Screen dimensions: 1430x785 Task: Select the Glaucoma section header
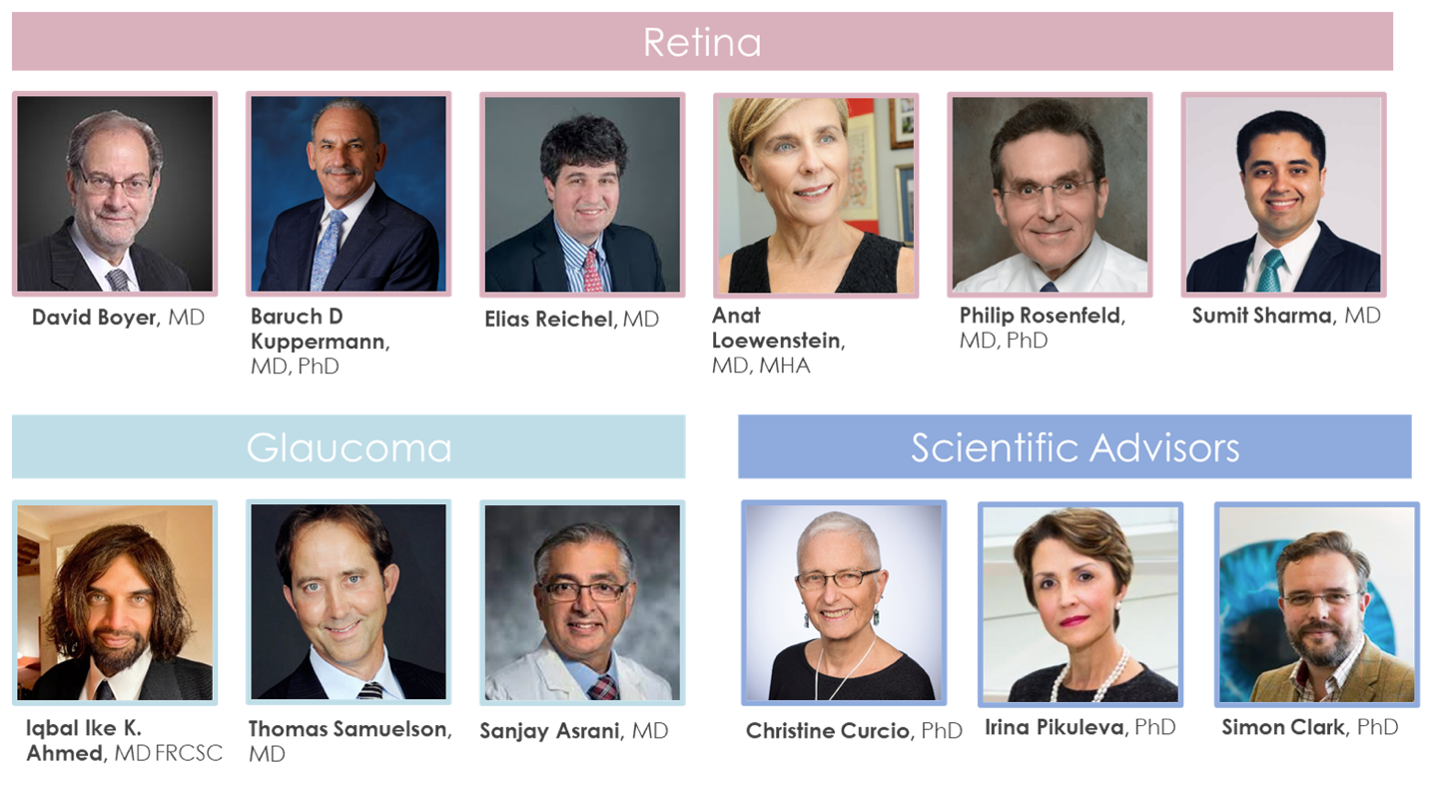coord(348,447)
